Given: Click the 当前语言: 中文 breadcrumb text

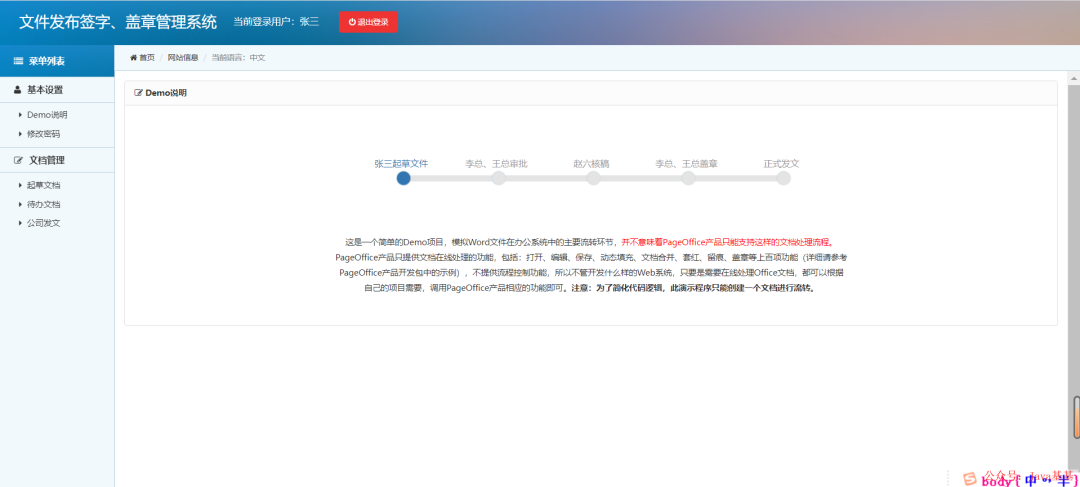Looking at the screenshot, I should point(238,58).
